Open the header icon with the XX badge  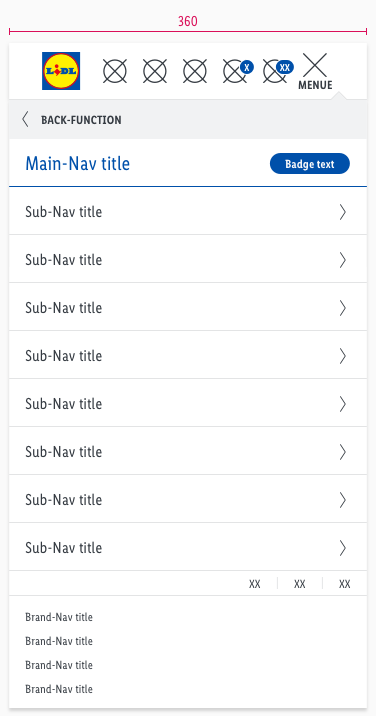point(278,71)
